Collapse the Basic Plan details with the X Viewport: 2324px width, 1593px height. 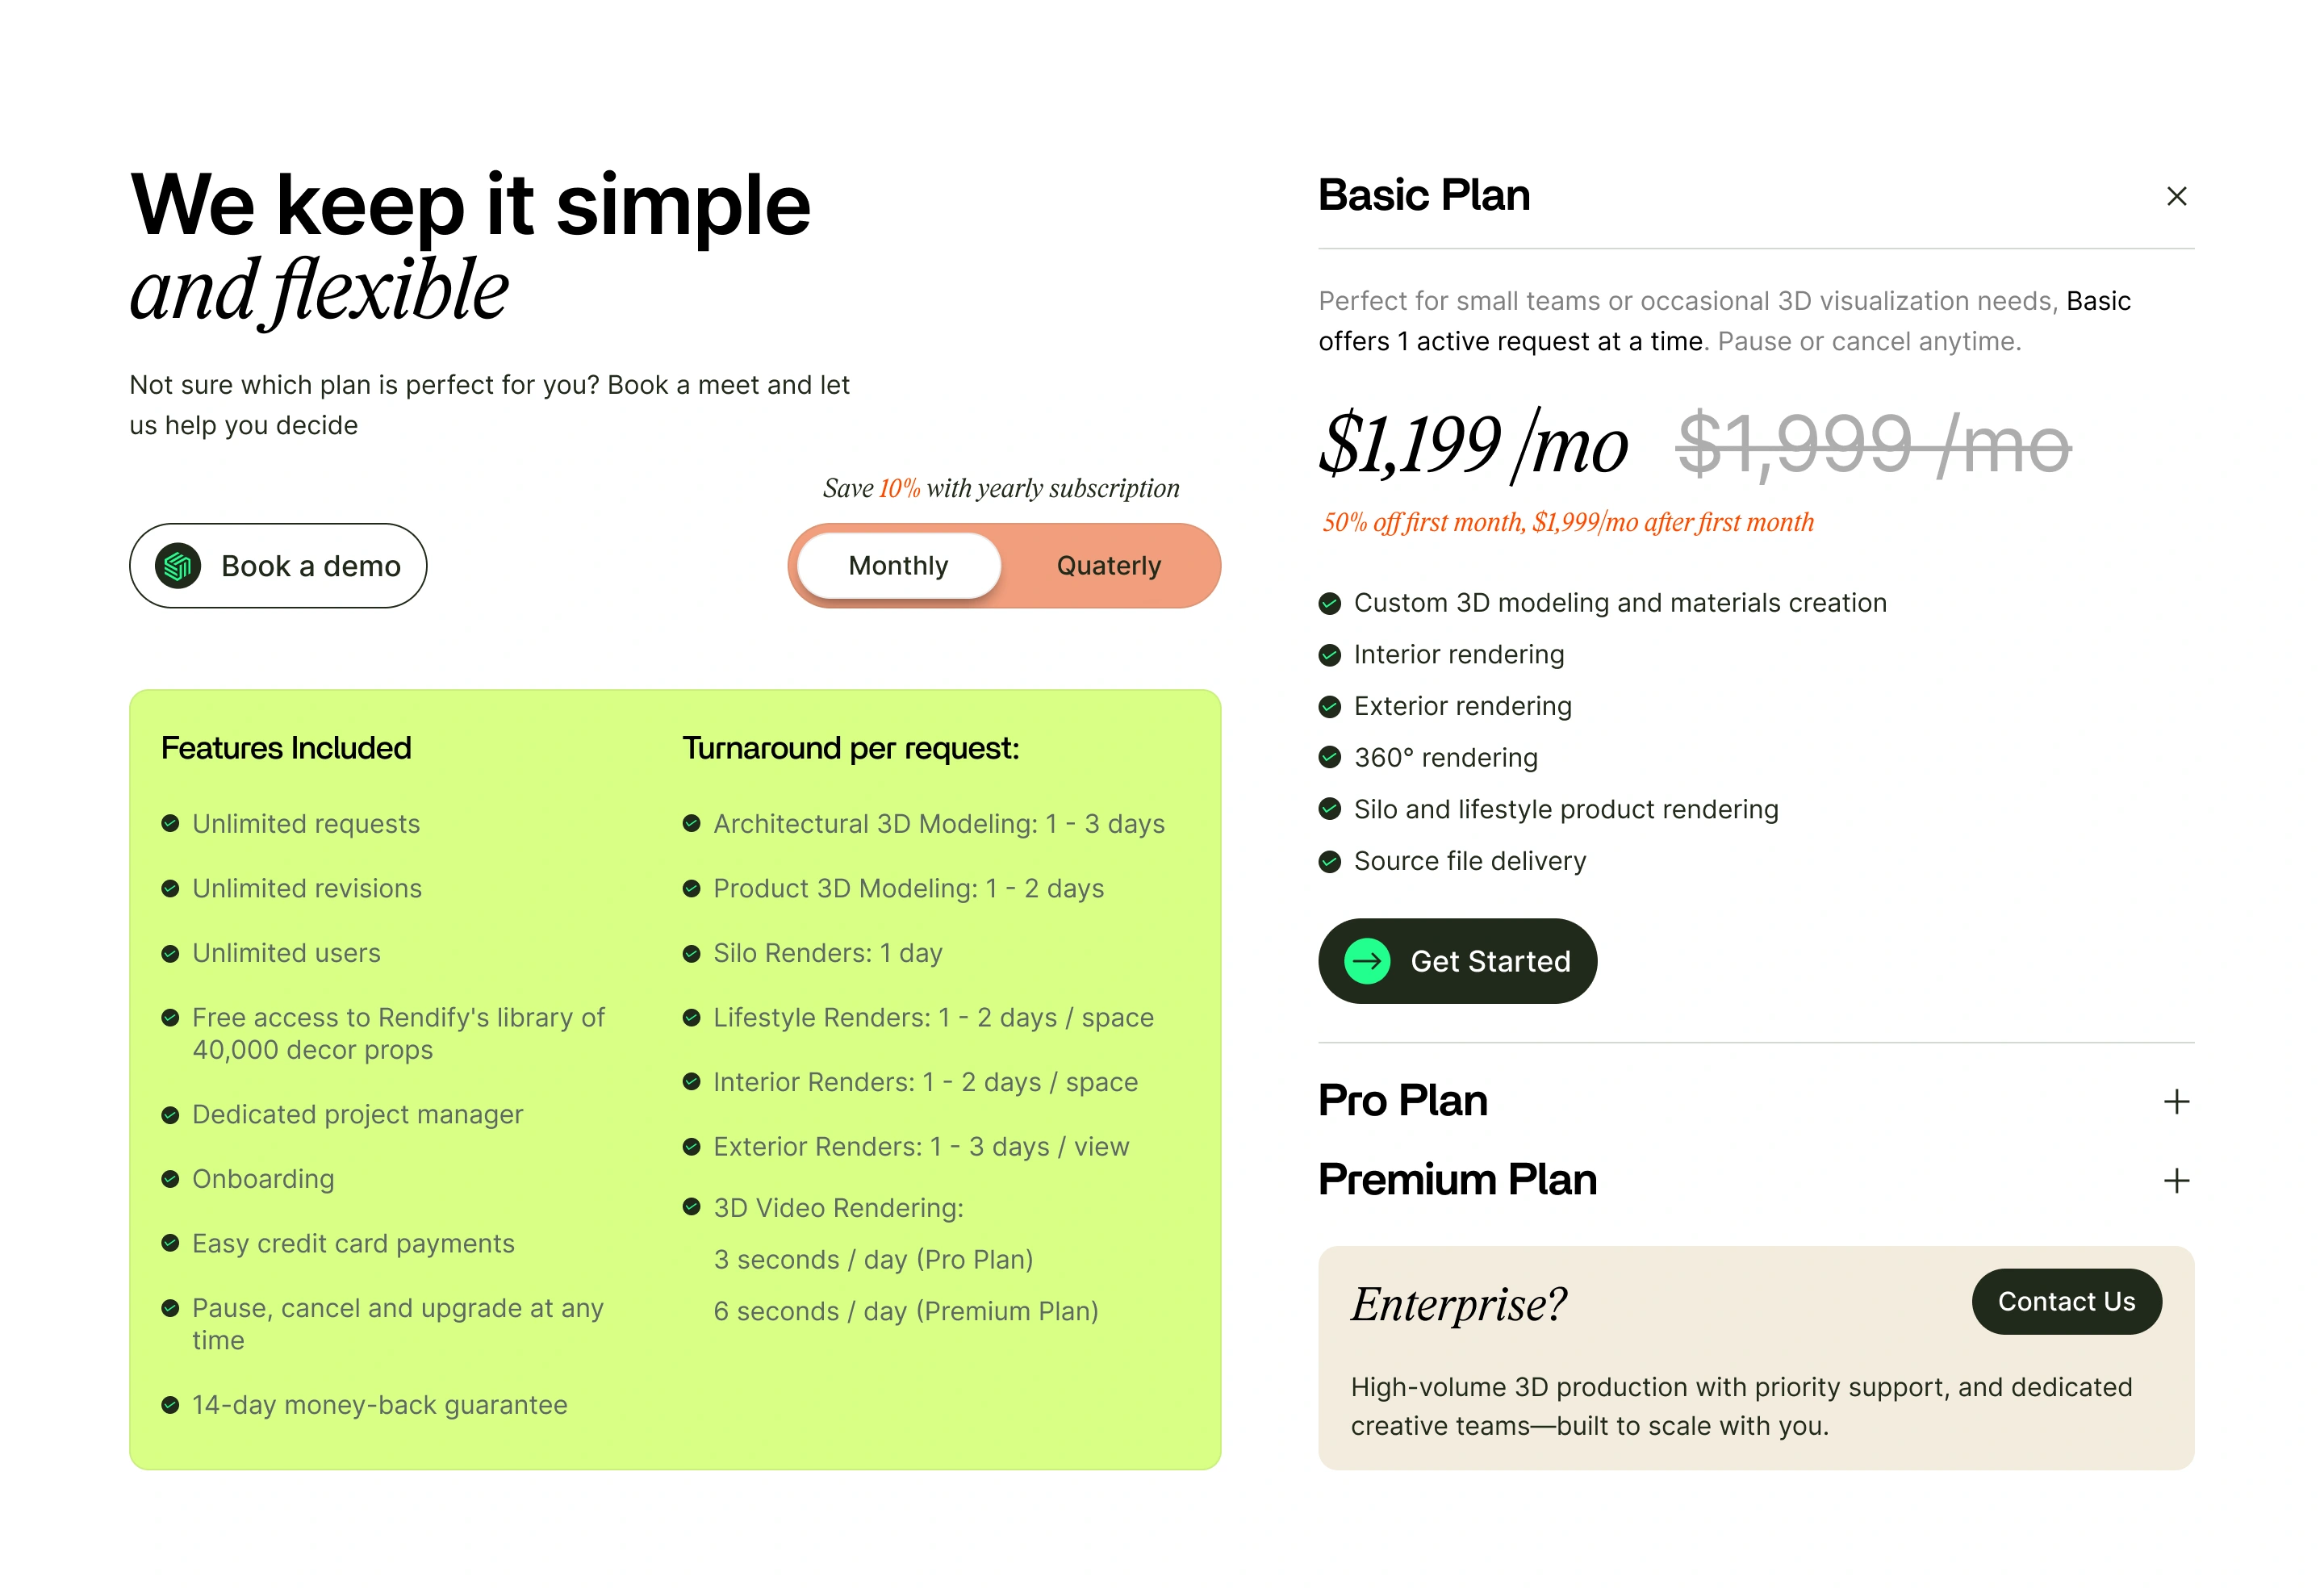pyautogui.click(x=2177, y=196)
